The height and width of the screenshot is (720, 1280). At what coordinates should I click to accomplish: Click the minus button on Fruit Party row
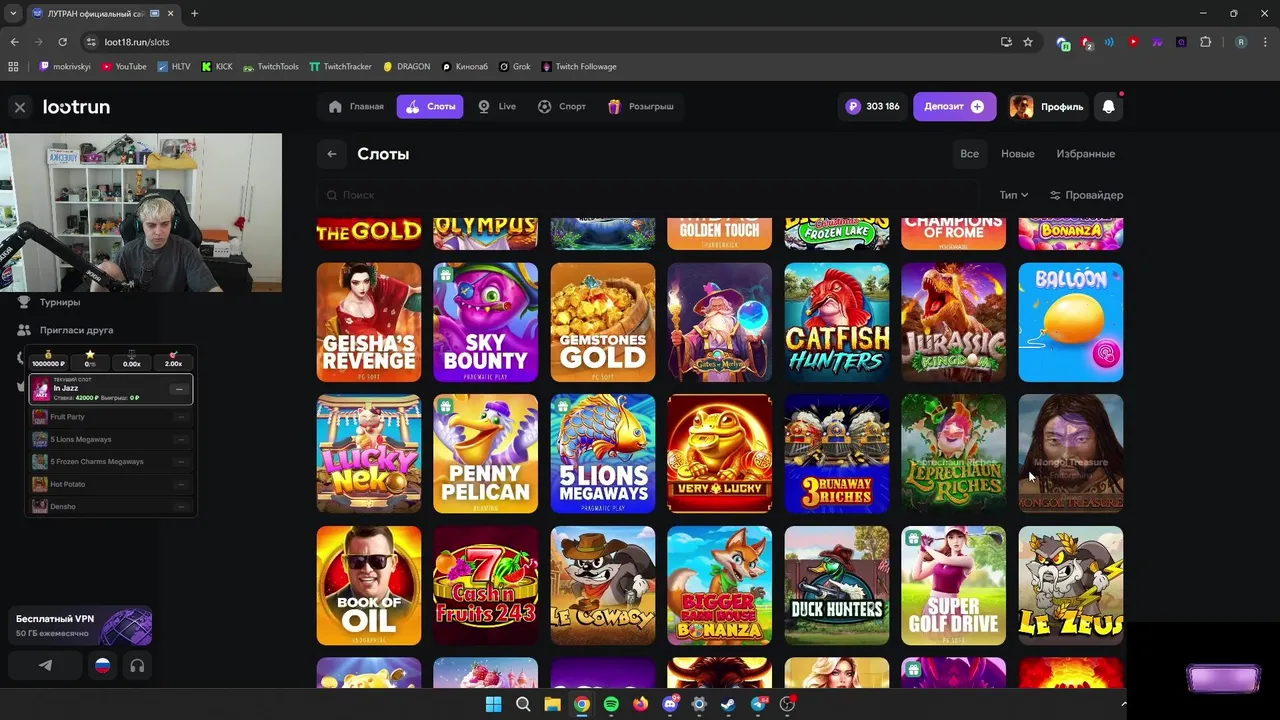click(180, 417)
